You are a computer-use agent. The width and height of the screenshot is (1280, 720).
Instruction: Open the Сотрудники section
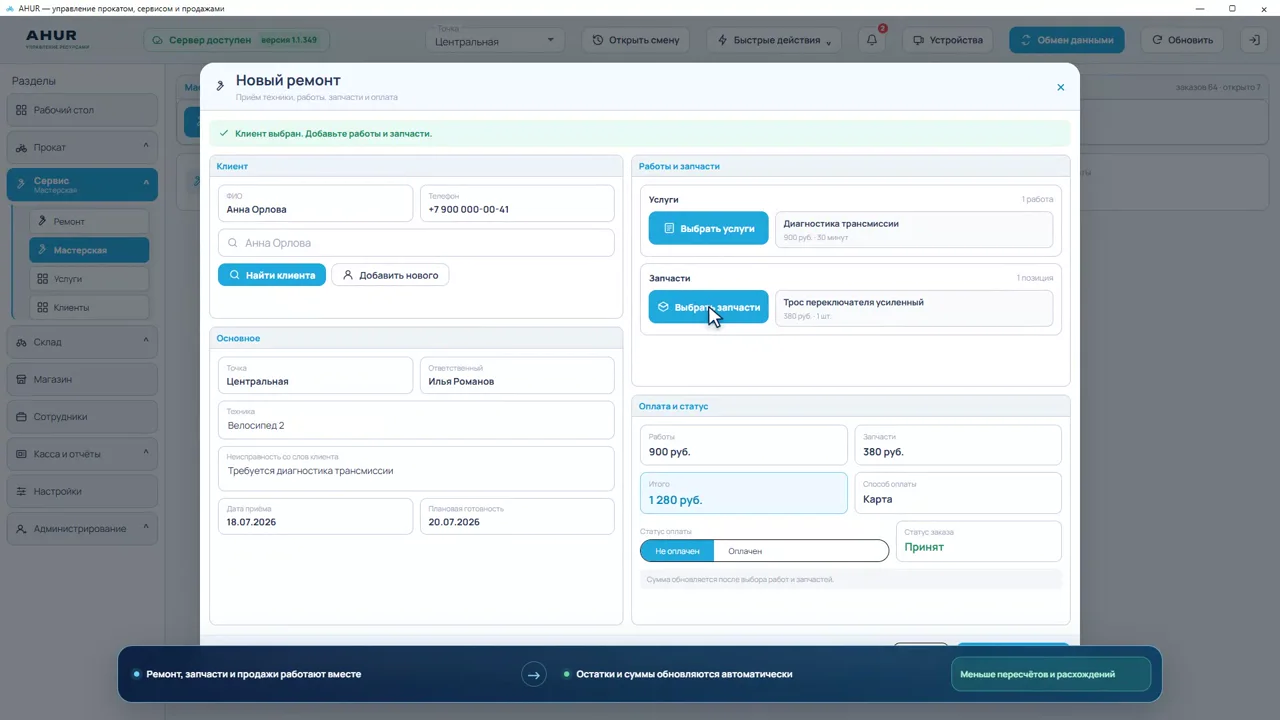point(83,416)
